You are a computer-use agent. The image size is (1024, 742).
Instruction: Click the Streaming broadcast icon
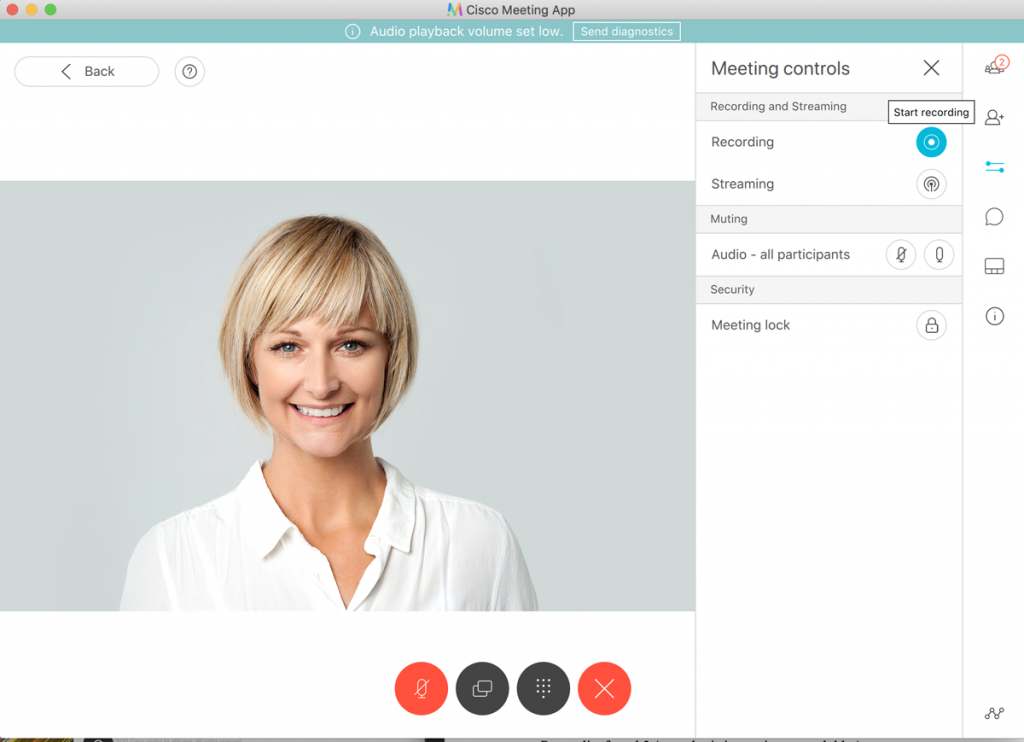coord(931,184)
